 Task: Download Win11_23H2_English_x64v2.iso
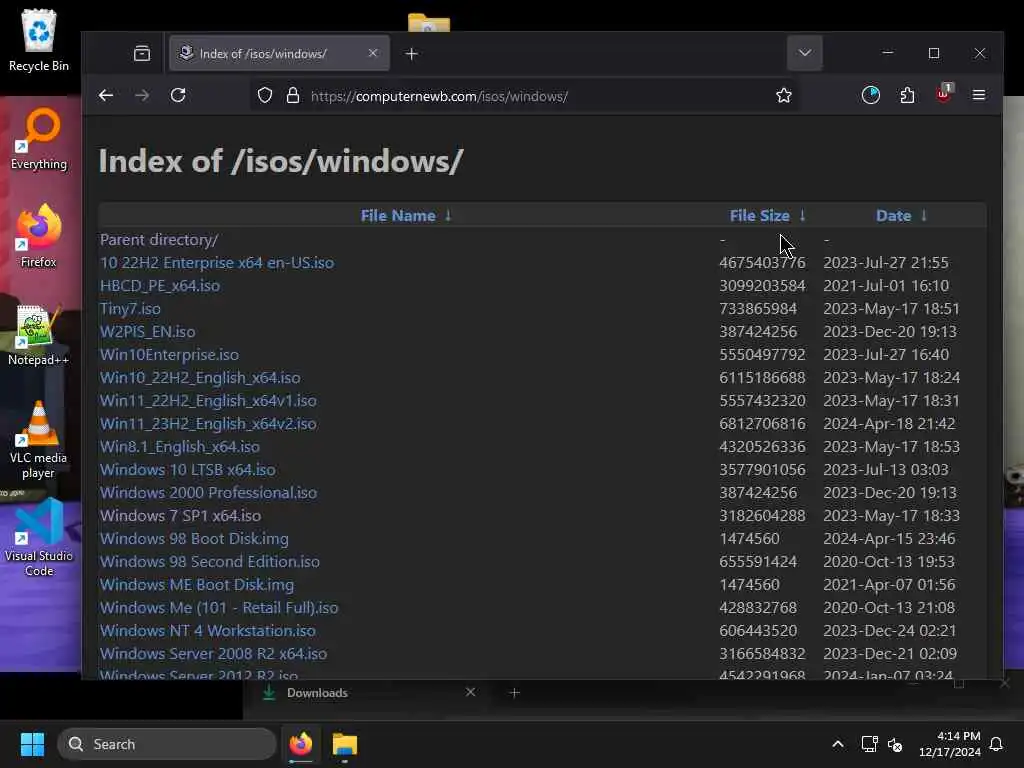coord(208,423)
